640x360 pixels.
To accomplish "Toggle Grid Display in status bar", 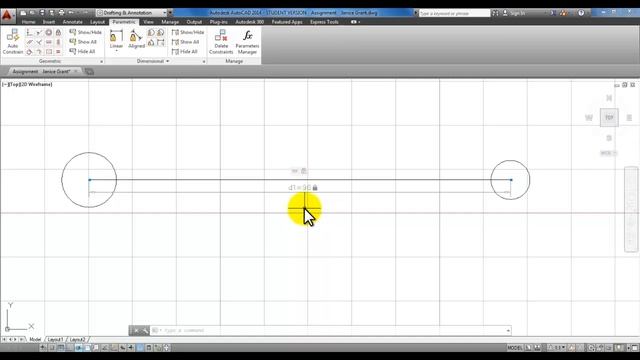I will (61, 348).
